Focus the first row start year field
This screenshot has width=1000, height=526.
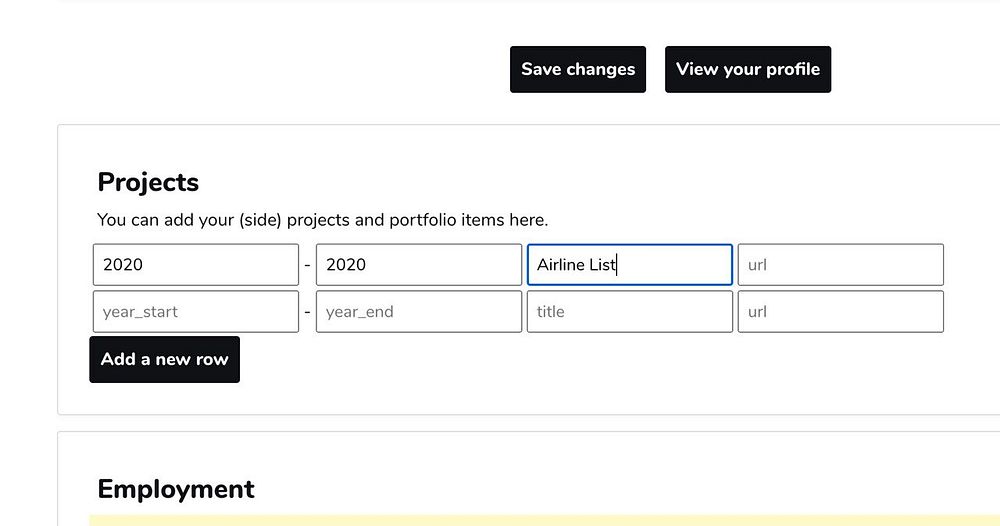click(x=196, y=265)
